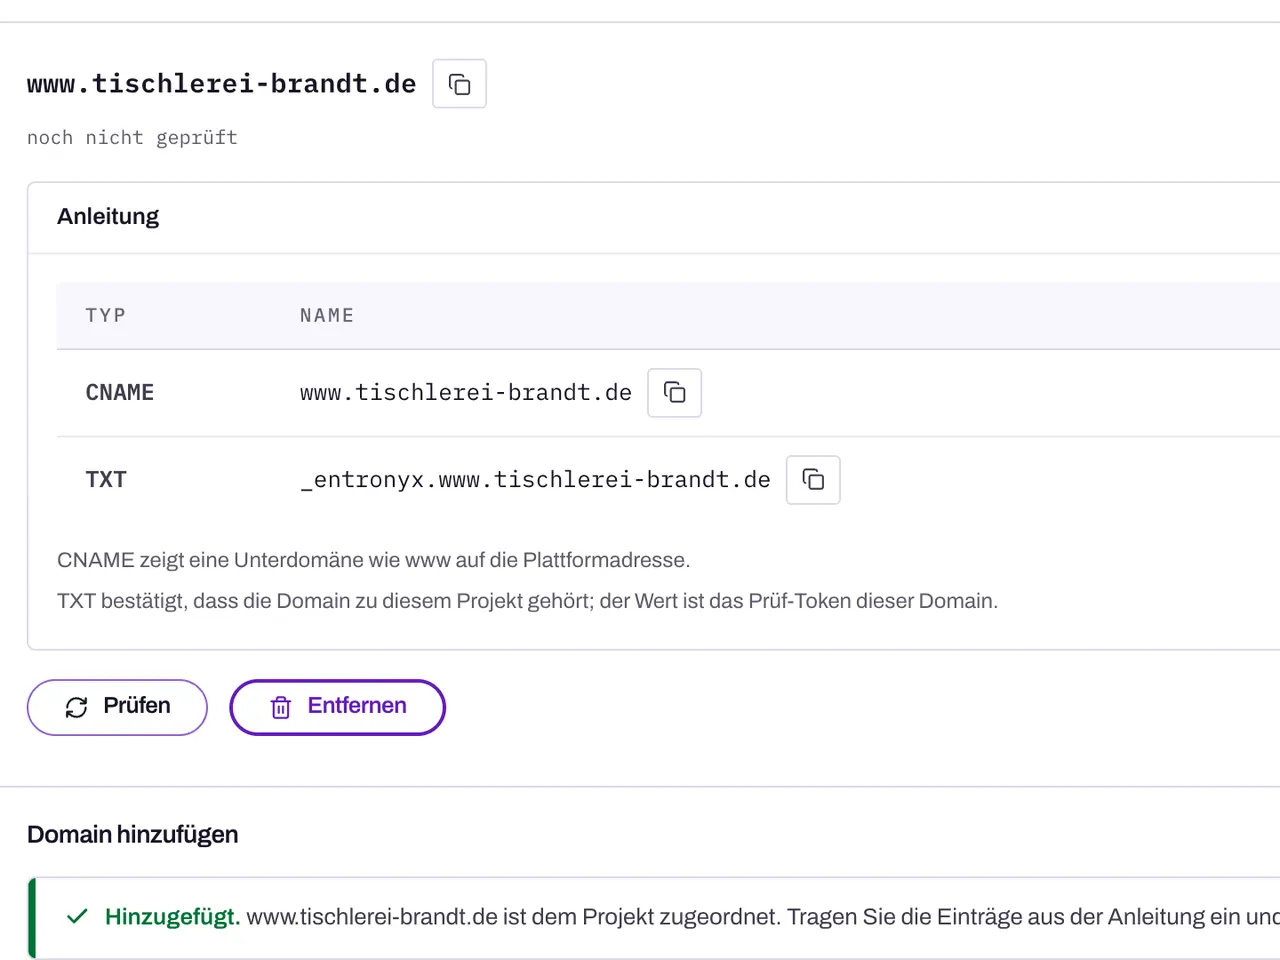Select the TXT type cell

tap(106, 480)
